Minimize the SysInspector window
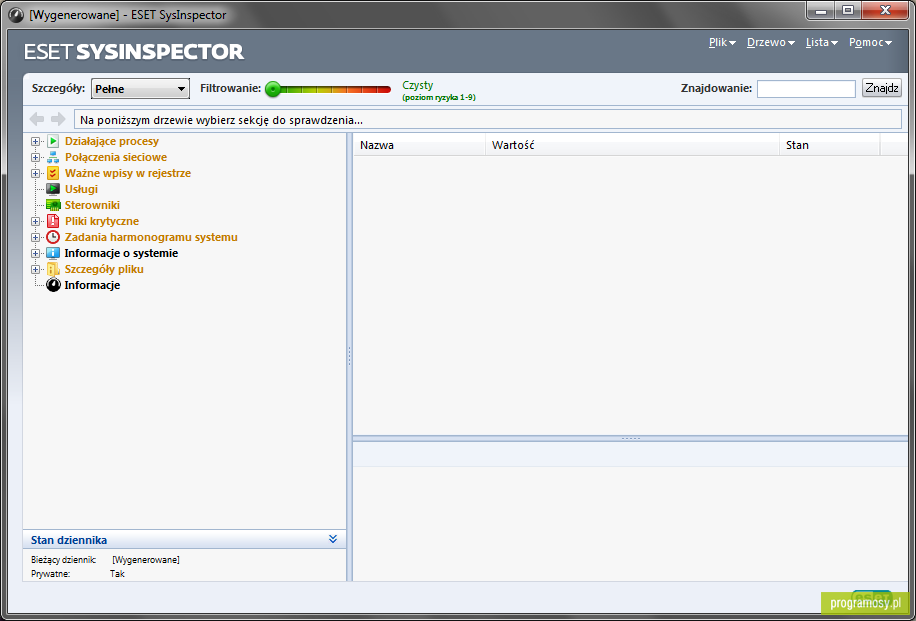The width and height of the screenshot is (916, 621). click(821, 11)
